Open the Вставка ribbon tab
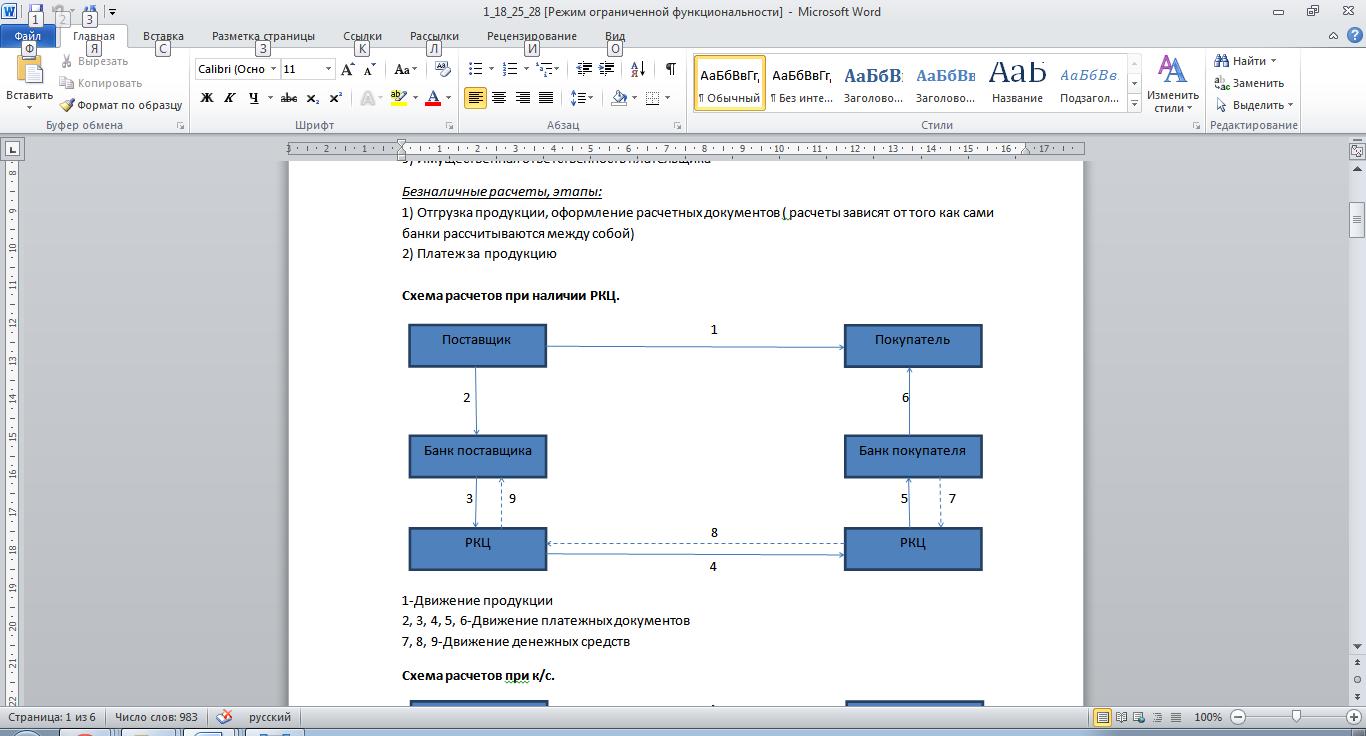 [x=163, y=36]
